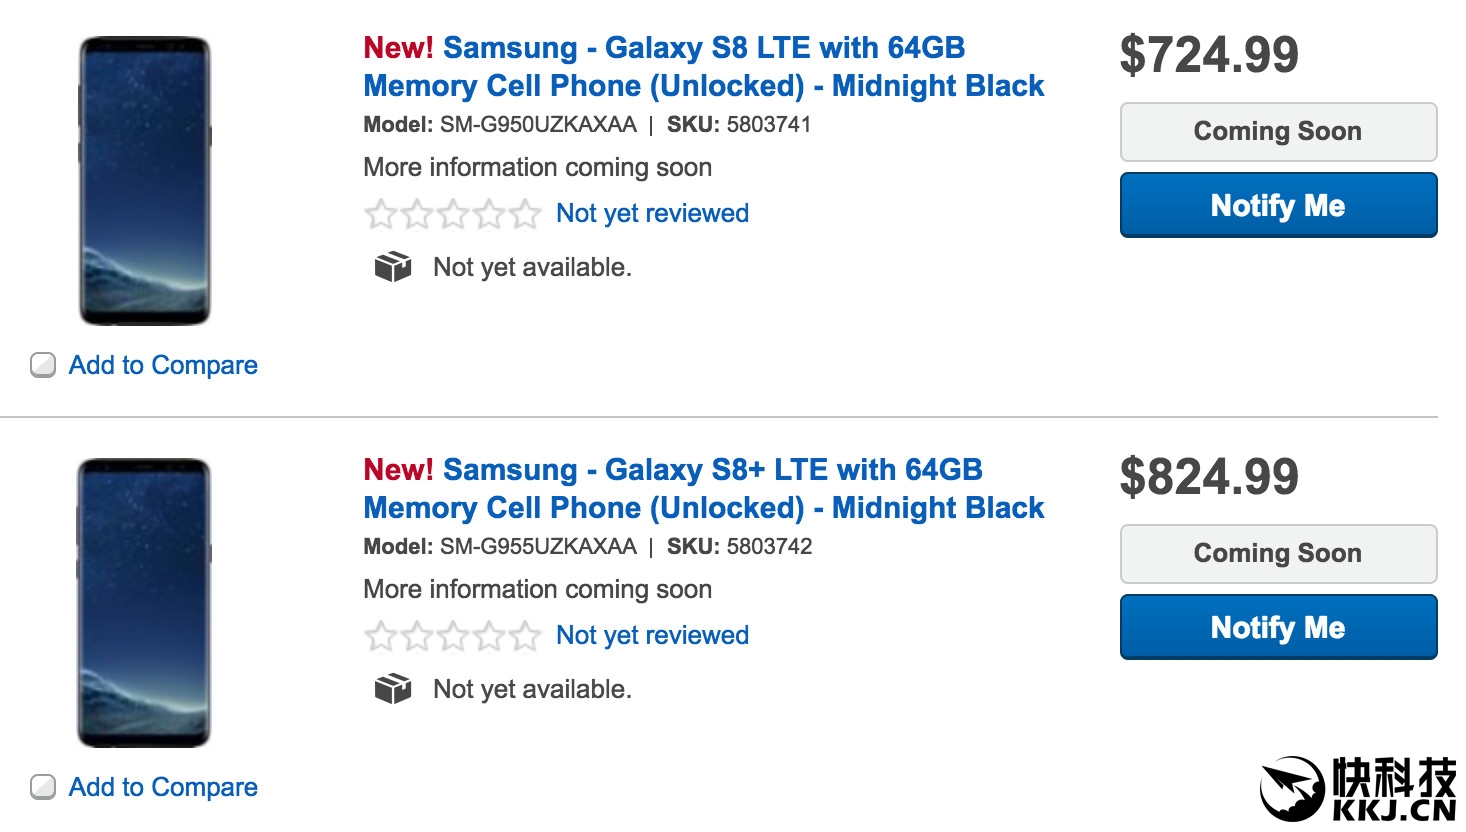The image size is (1466, 832).
Task: Open Not yet reviewed link for Galaxy S8+
Action: (x=652, y=635)
